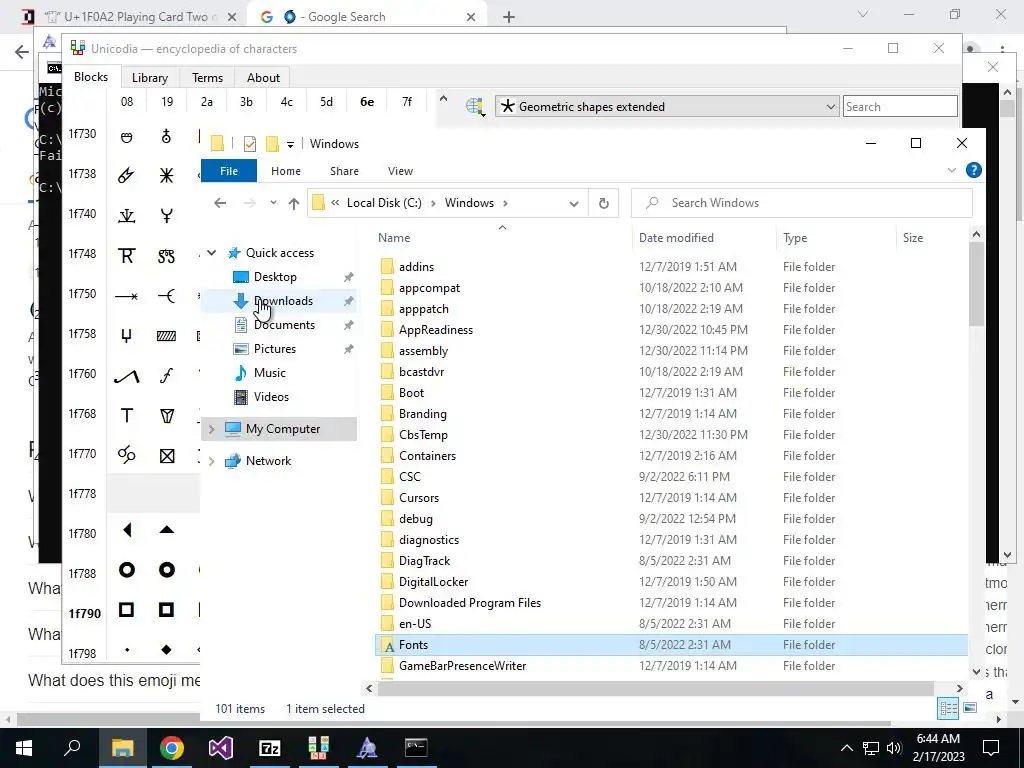Navigate back in File Explorer
Screen dimensions: 1024x768
click(220, 203)
